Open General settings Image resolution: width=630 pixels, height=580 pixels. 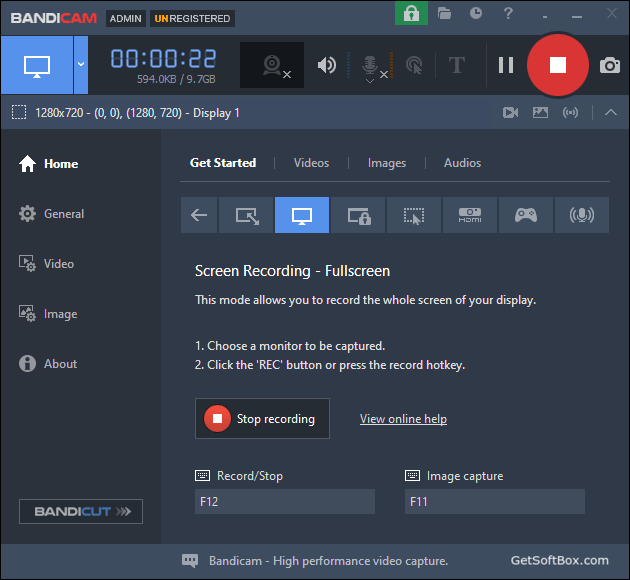click(51, 214)
